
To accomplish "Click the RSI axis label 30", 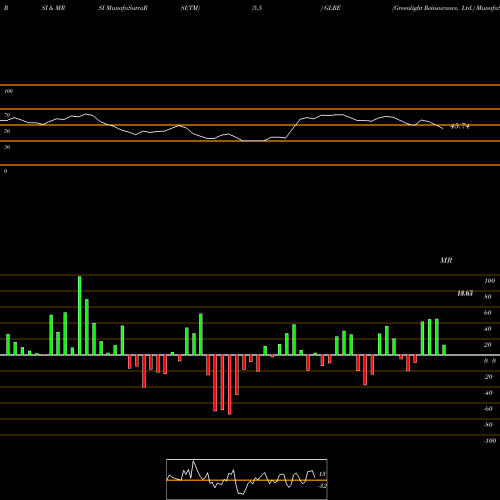I will point(7,147).
